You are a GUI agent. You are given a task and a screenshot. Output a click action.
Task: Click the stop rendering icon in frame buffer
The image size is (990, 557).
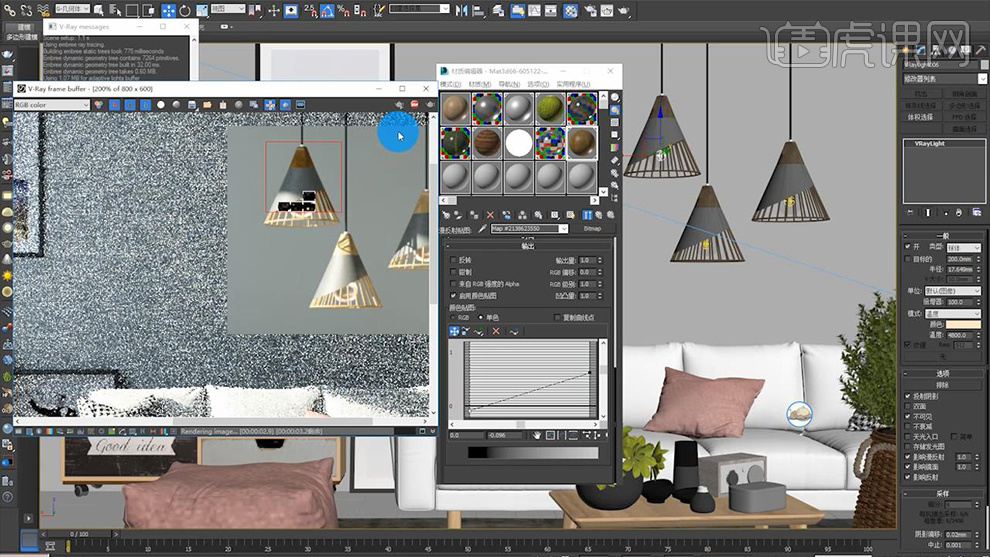tap(415, 105)
